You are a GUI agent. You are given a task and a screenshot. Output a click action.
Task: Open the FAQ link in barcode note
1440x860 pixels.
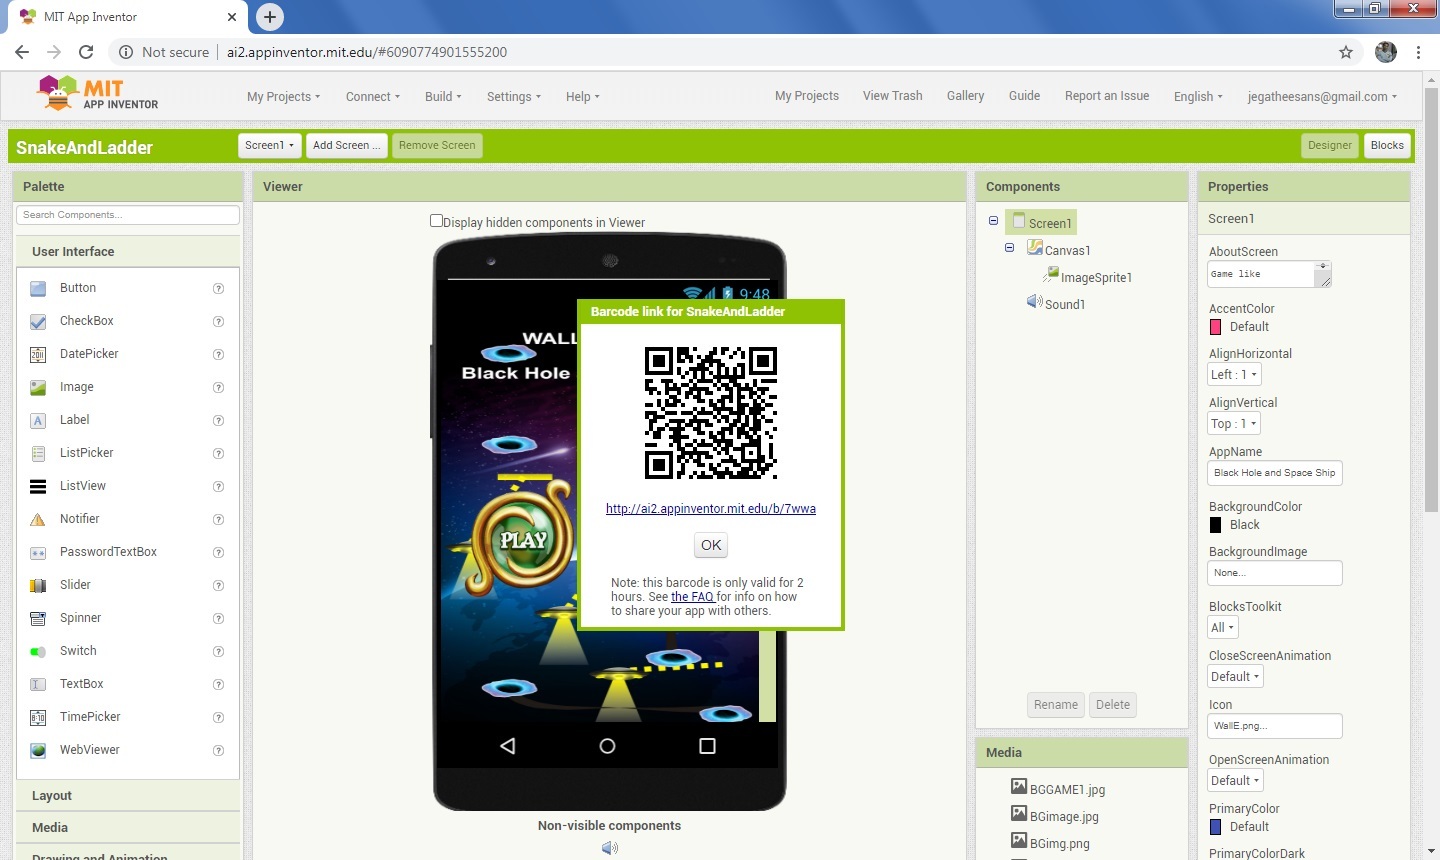(692, 597)
